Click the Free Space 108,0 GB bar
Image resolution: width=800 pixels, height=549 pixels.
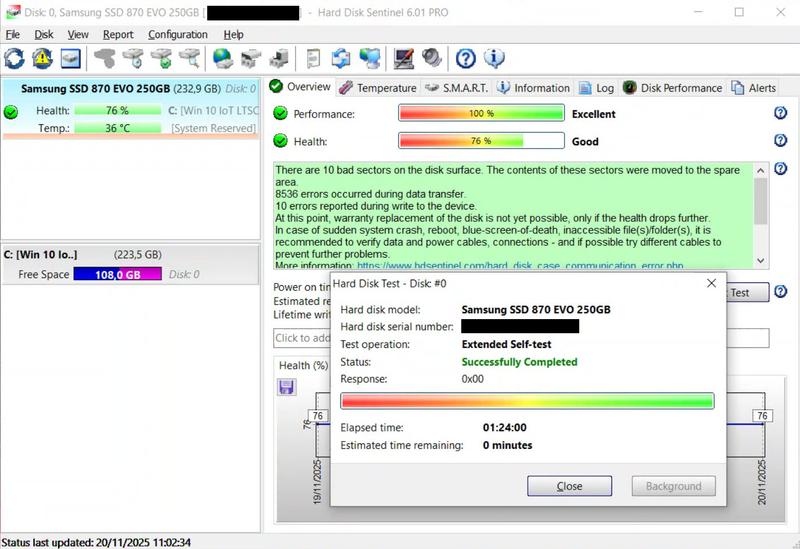pos(117,274)
